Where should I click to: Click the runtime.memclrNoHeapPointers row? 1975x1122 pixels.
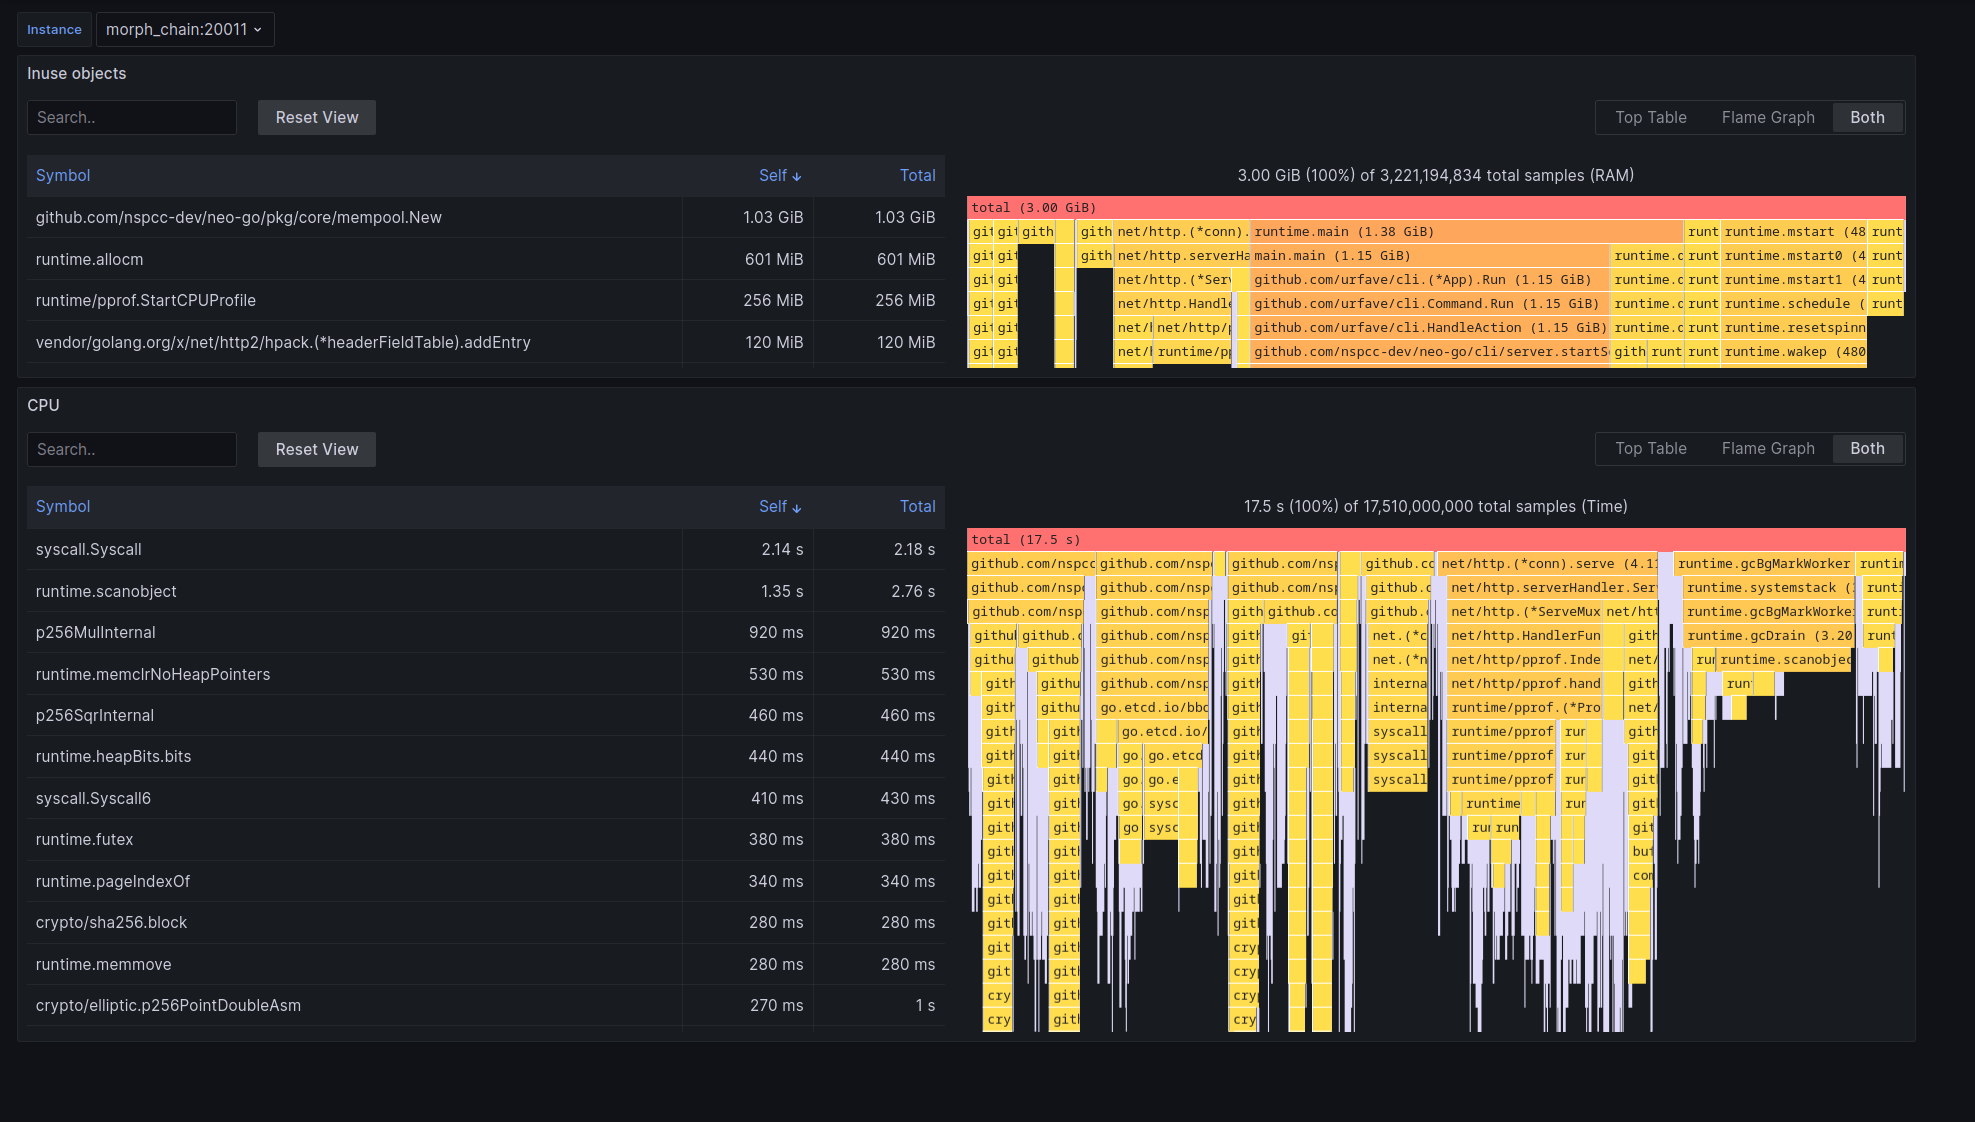coord(485,674)
